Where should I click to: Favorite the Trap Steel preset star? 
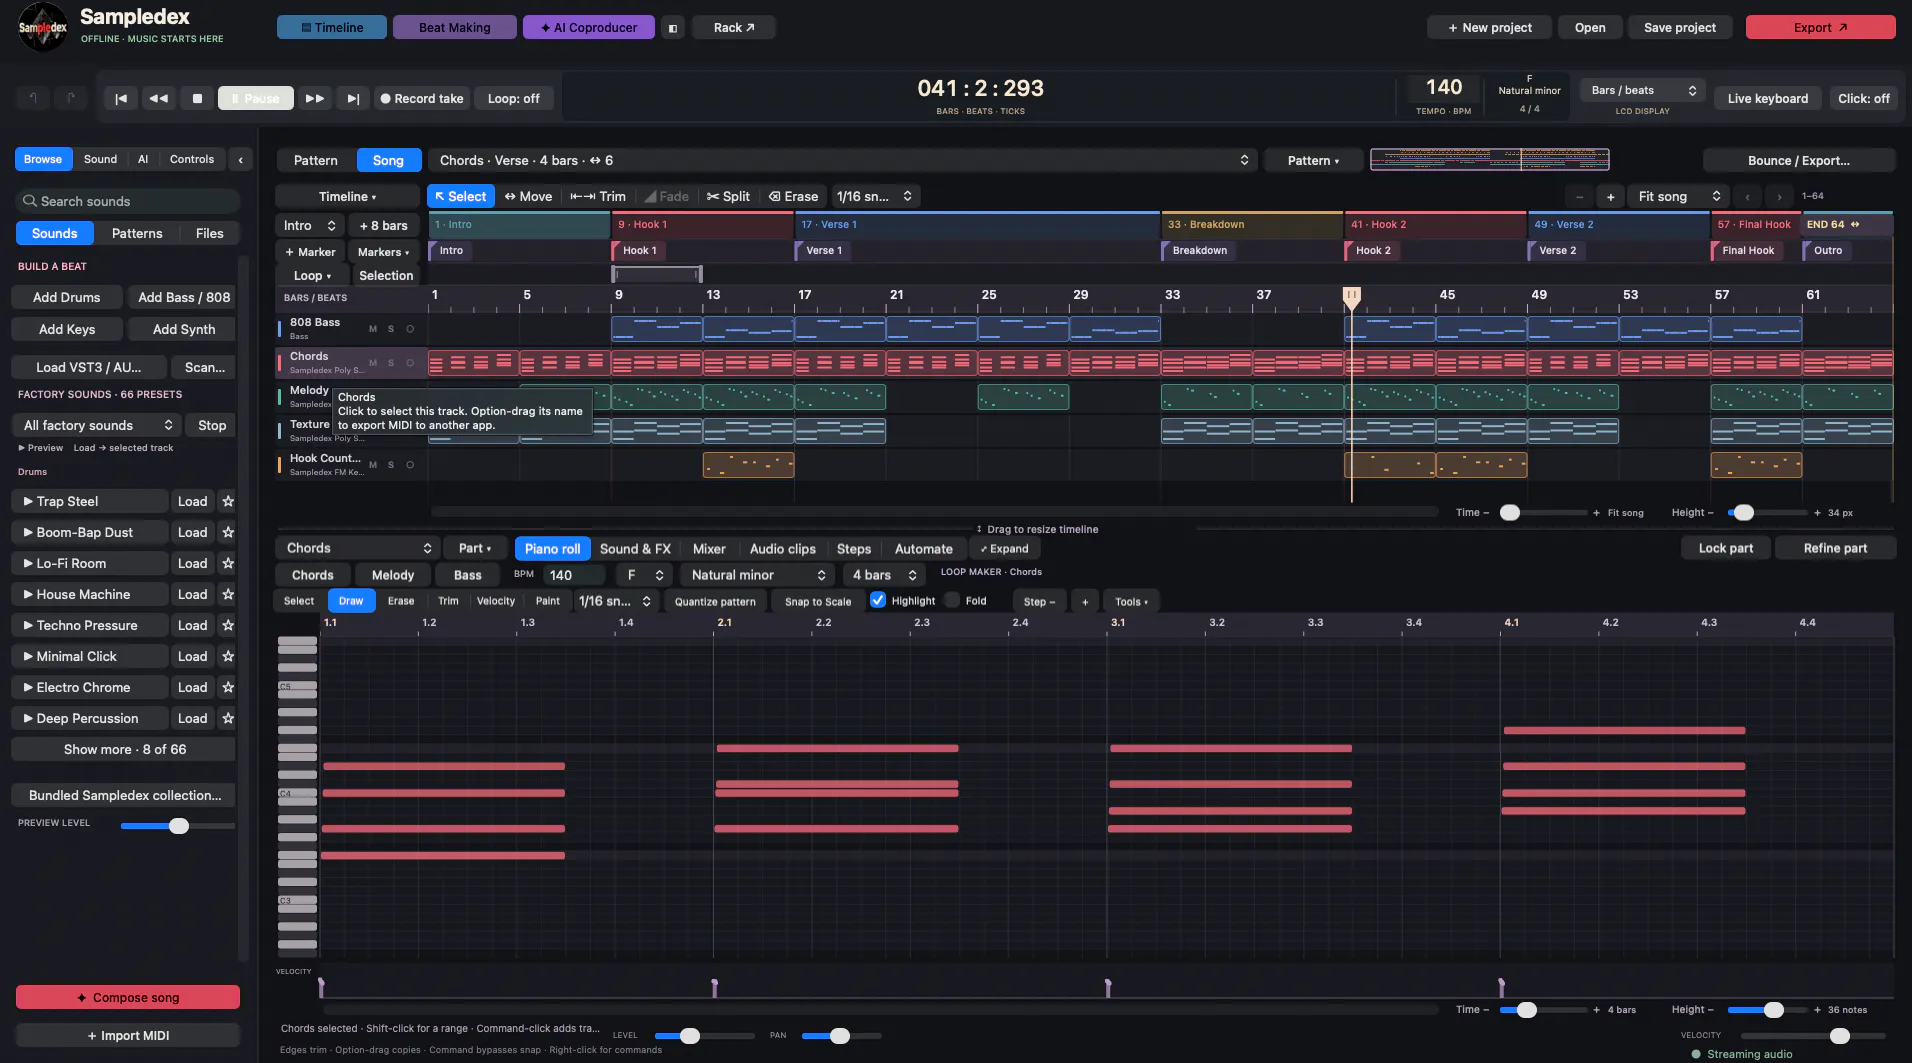pos(228,501)
